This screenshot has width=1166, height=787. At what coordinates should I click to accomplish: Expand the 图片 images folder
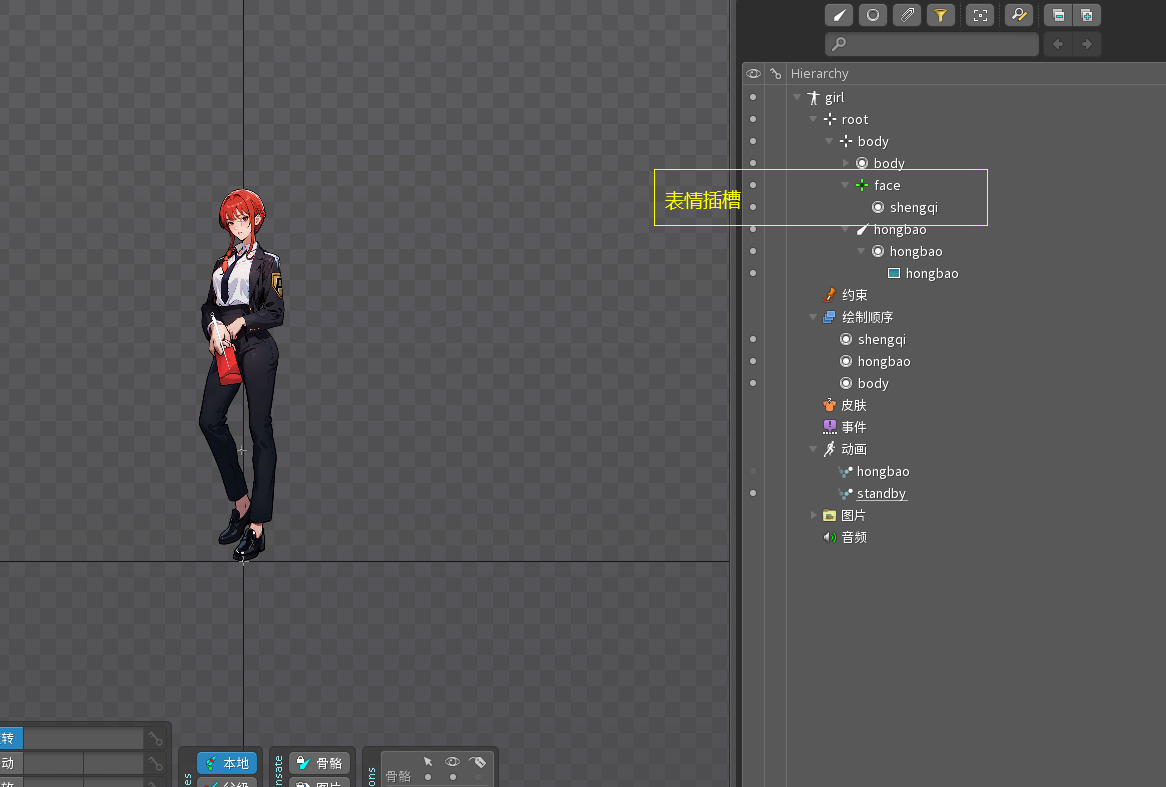tap(813, 515)
